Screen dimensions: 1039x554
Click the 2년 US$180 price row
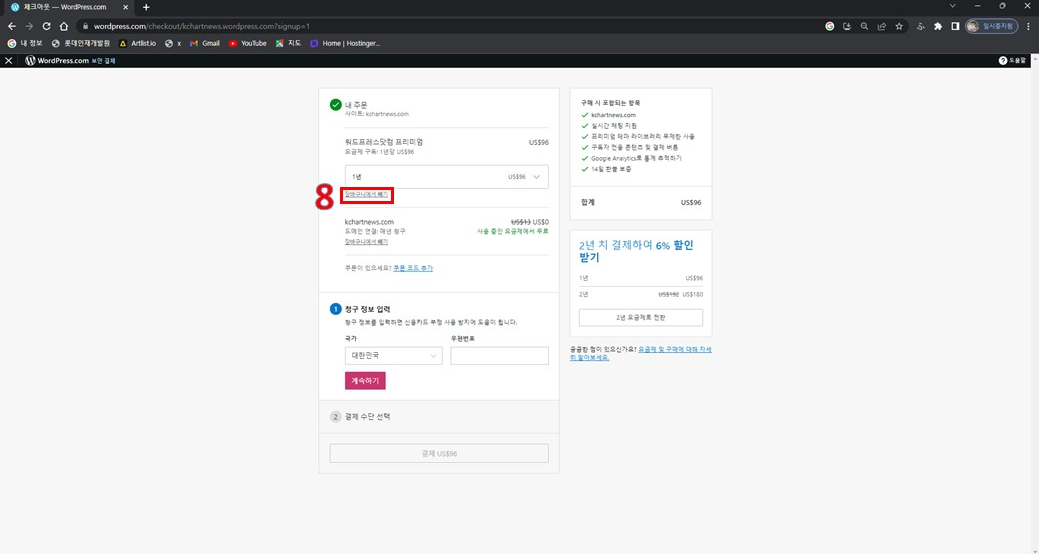[x=641, y=294]
